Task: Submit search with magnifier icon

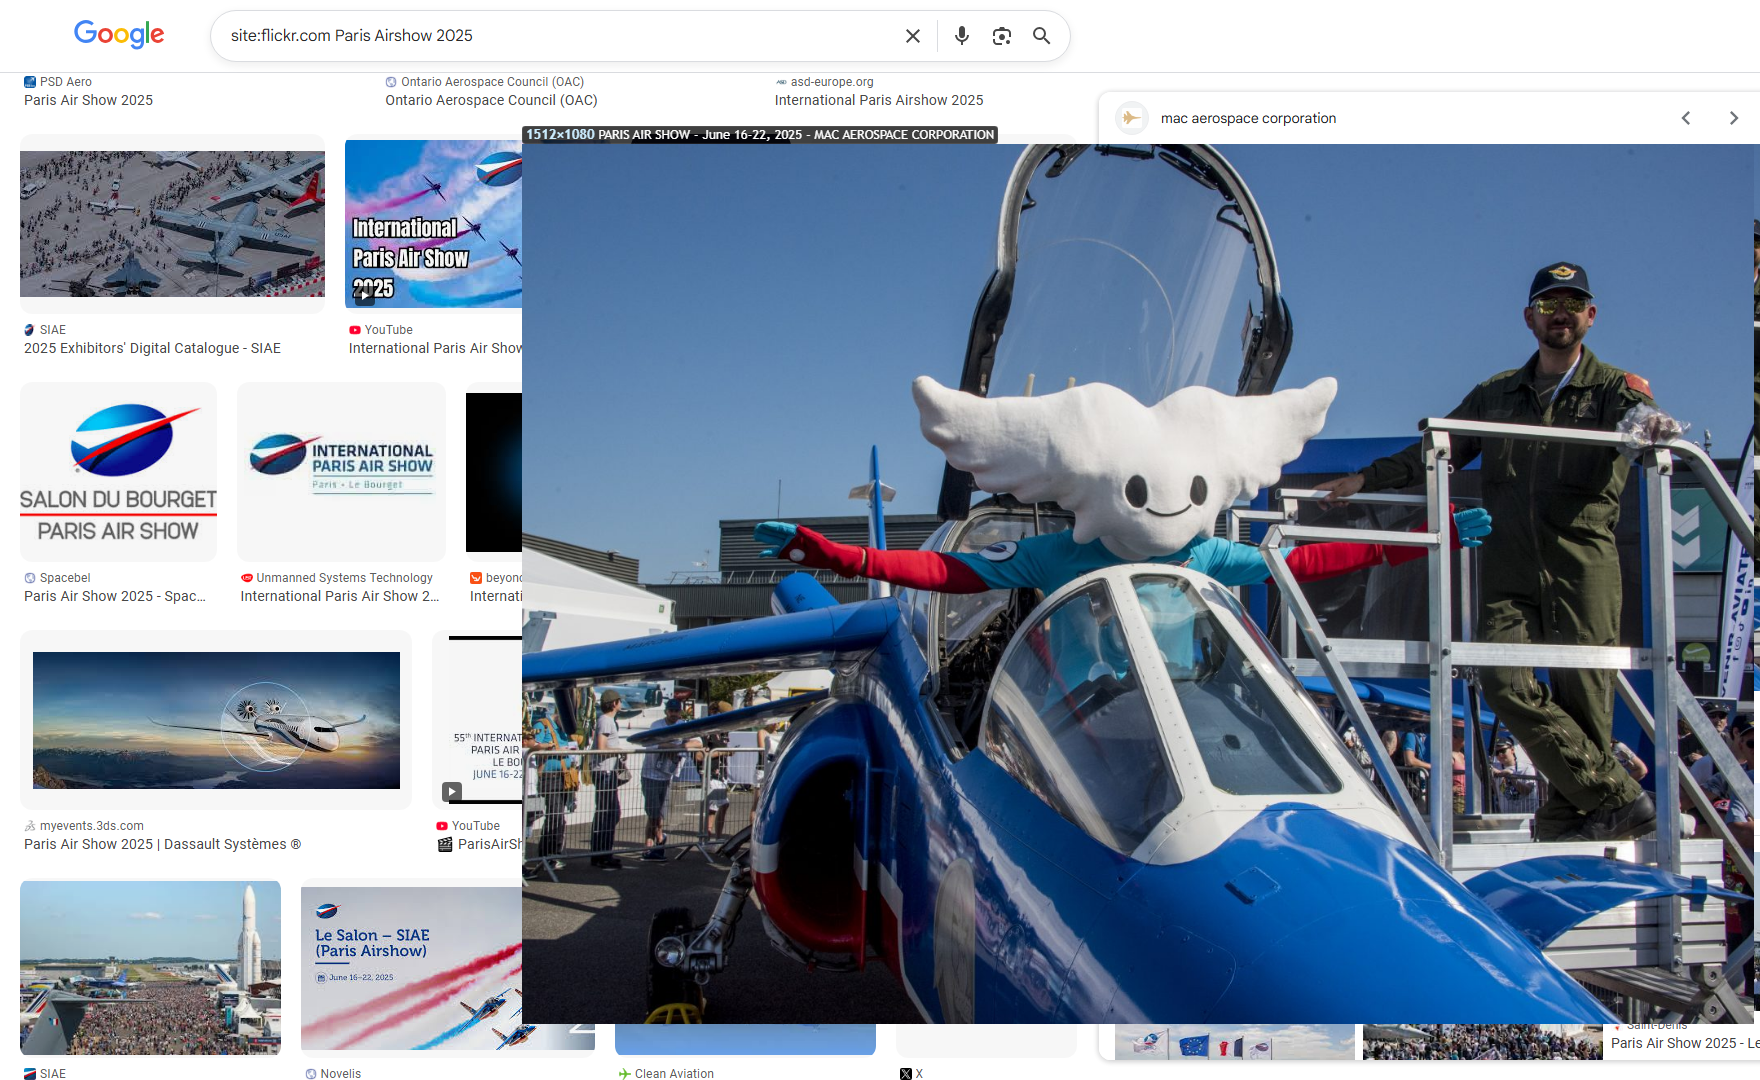Action: point(1041,36)
